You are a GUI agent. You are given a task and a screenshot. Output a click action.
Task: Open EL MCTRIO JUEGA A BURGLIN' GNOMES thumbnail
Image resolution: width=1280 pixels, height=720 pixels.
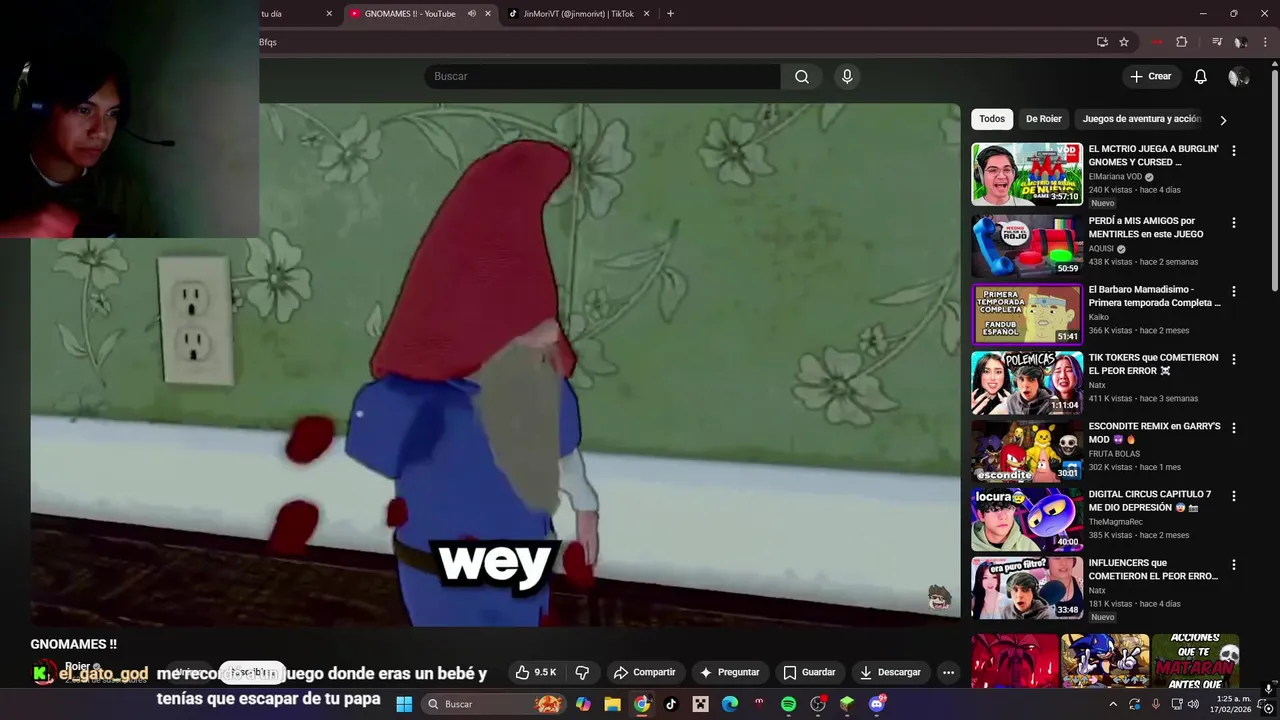click(x=1027, y=174)
